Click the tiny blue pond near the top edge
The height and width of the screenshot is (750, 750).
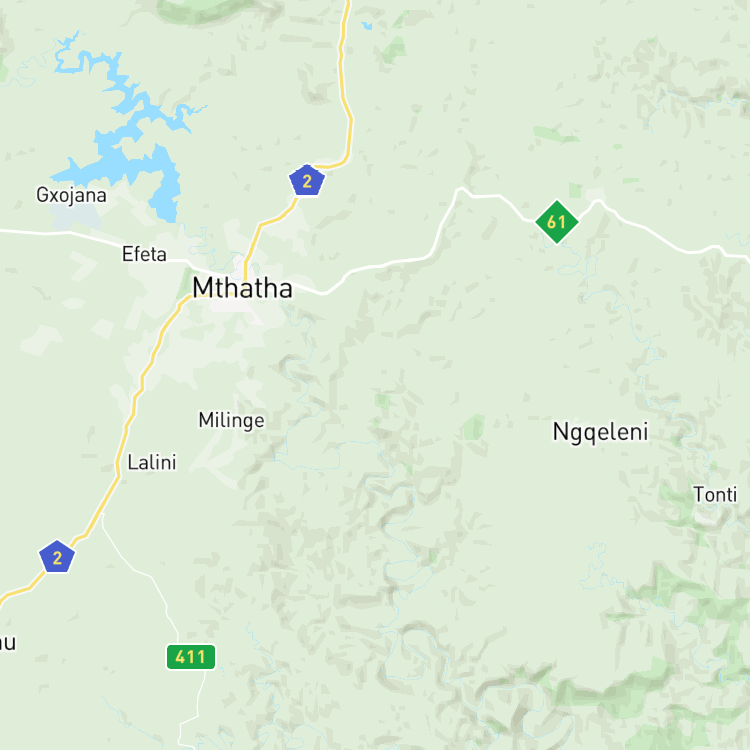tap(367, 25)
